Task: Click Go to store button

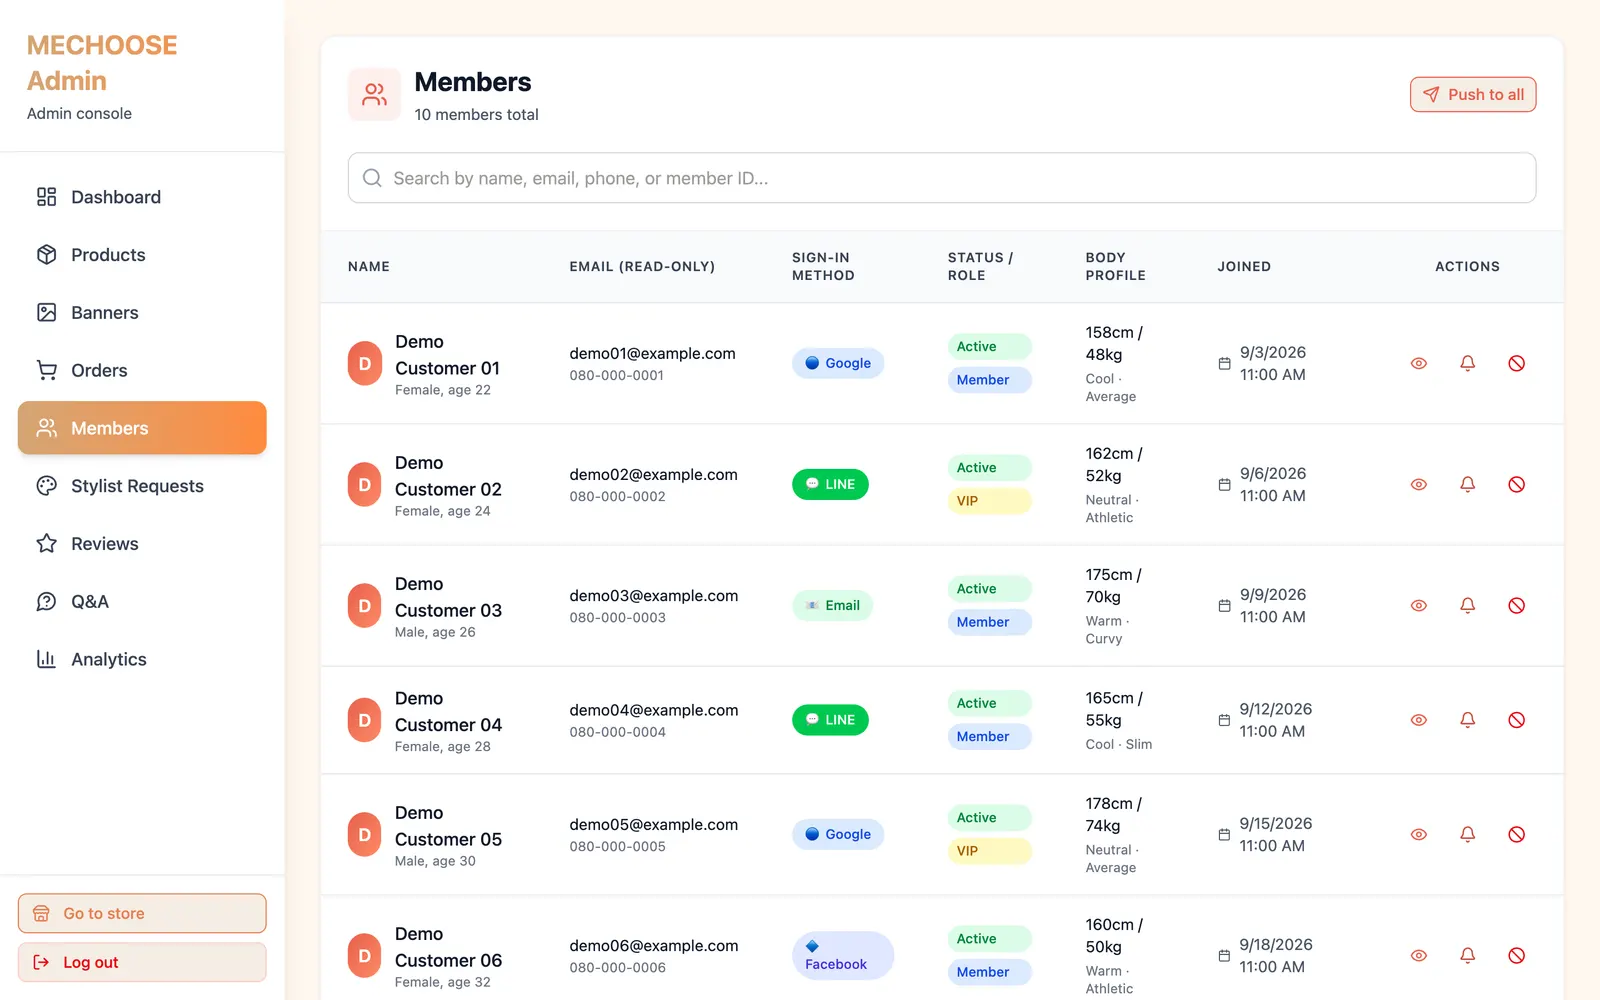Action: pyautogui.click(x=142, y=913)
